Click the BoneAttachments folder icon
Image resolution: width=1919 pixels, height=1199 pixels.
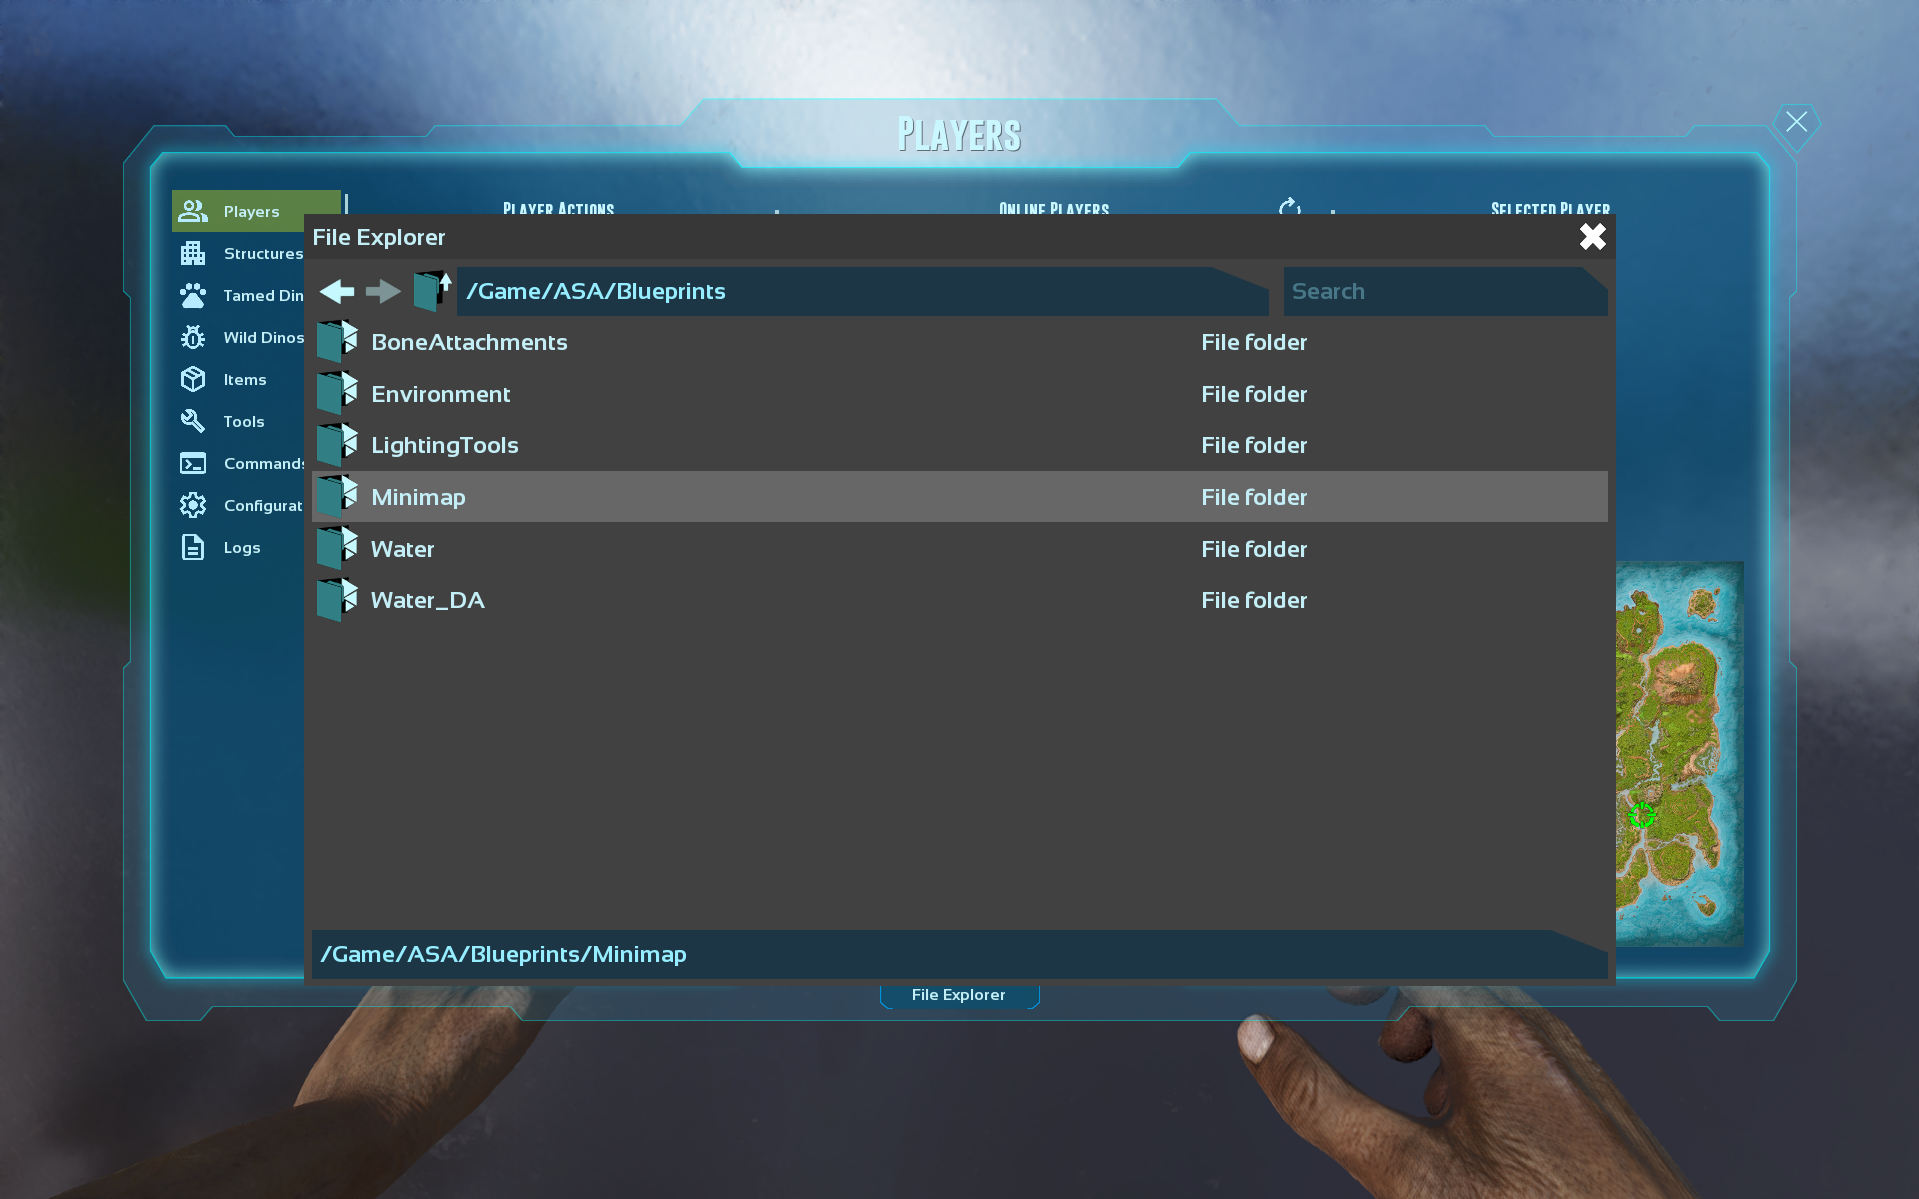[x=337, y=342]
